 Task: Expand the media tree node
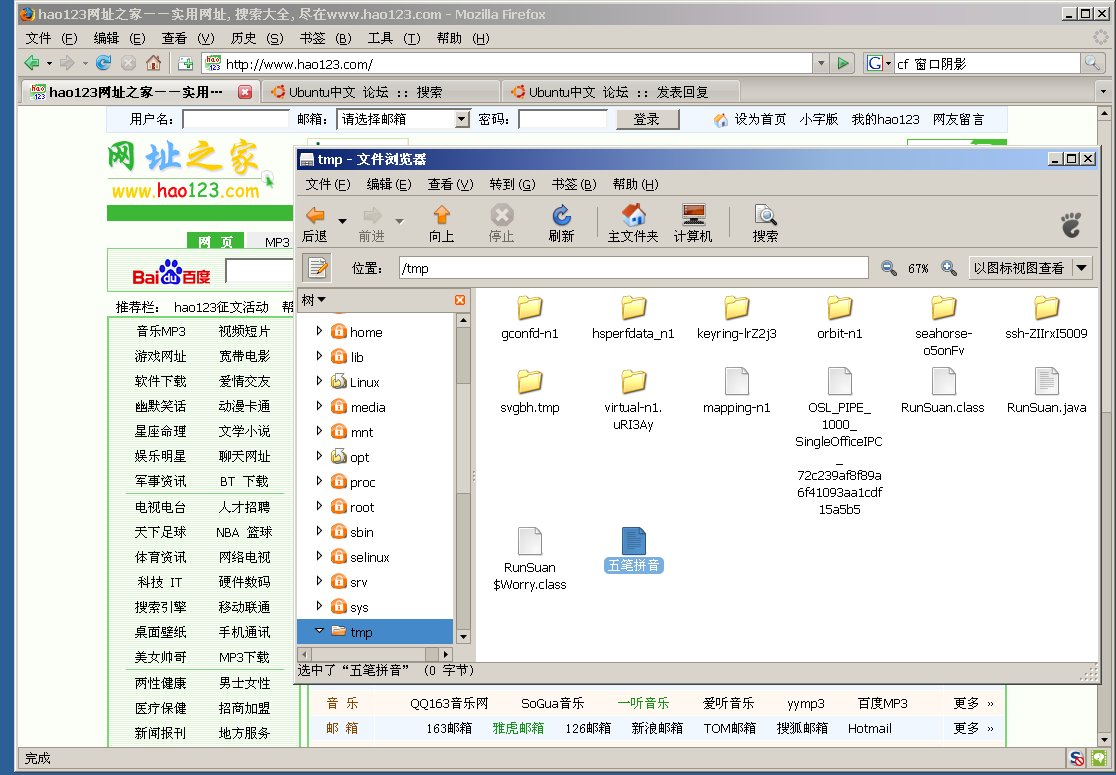(x=319, y=406)
